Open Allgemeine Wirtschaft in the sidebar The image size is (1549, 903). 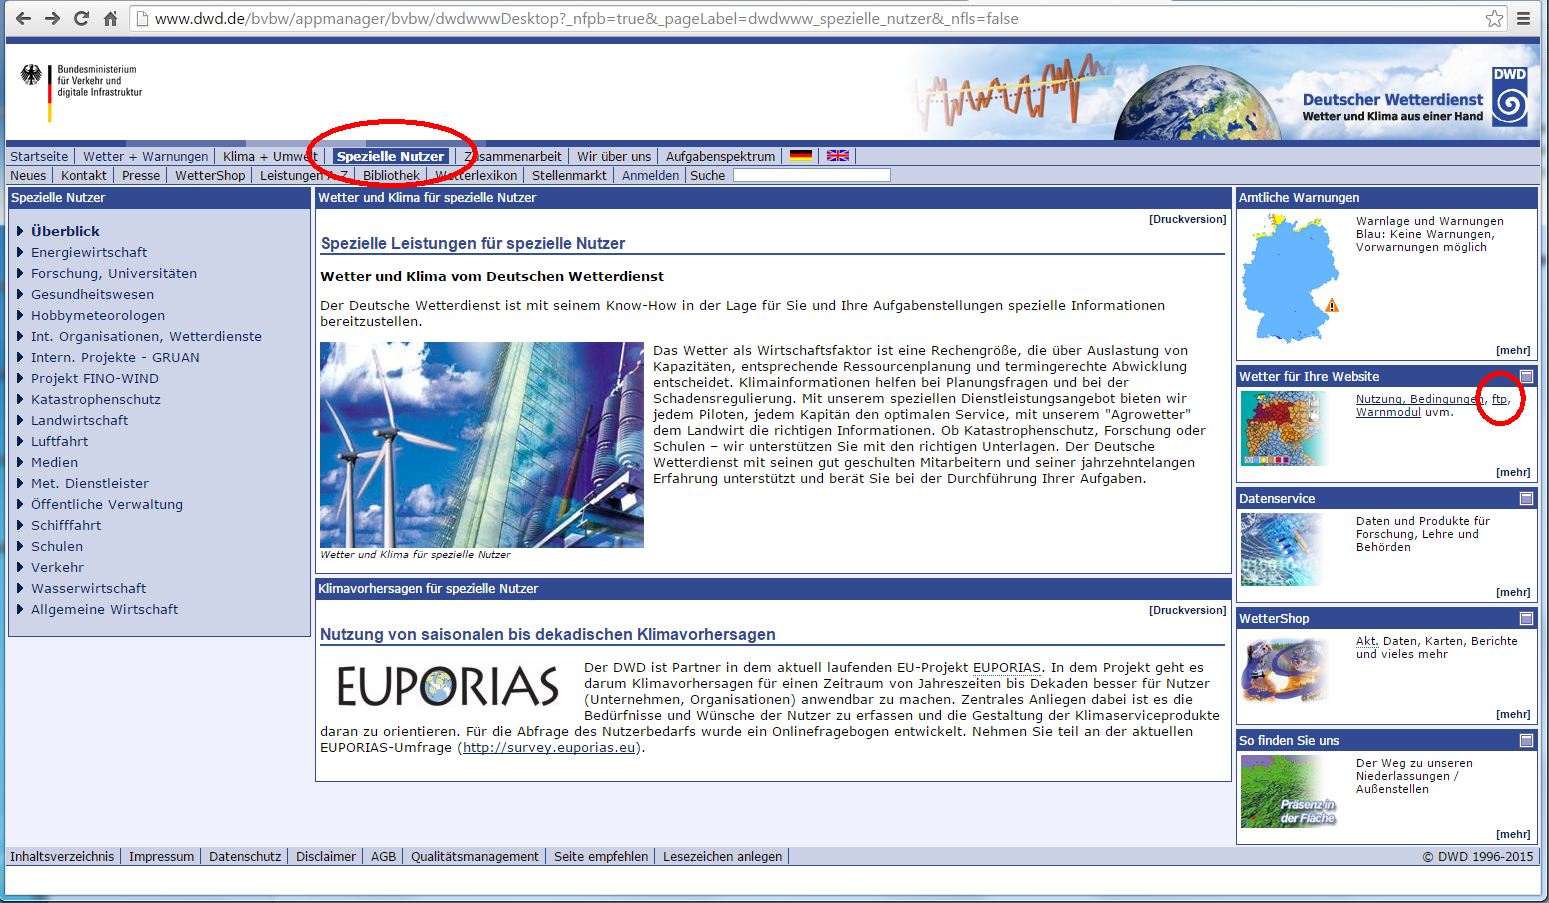click(104, 609)
